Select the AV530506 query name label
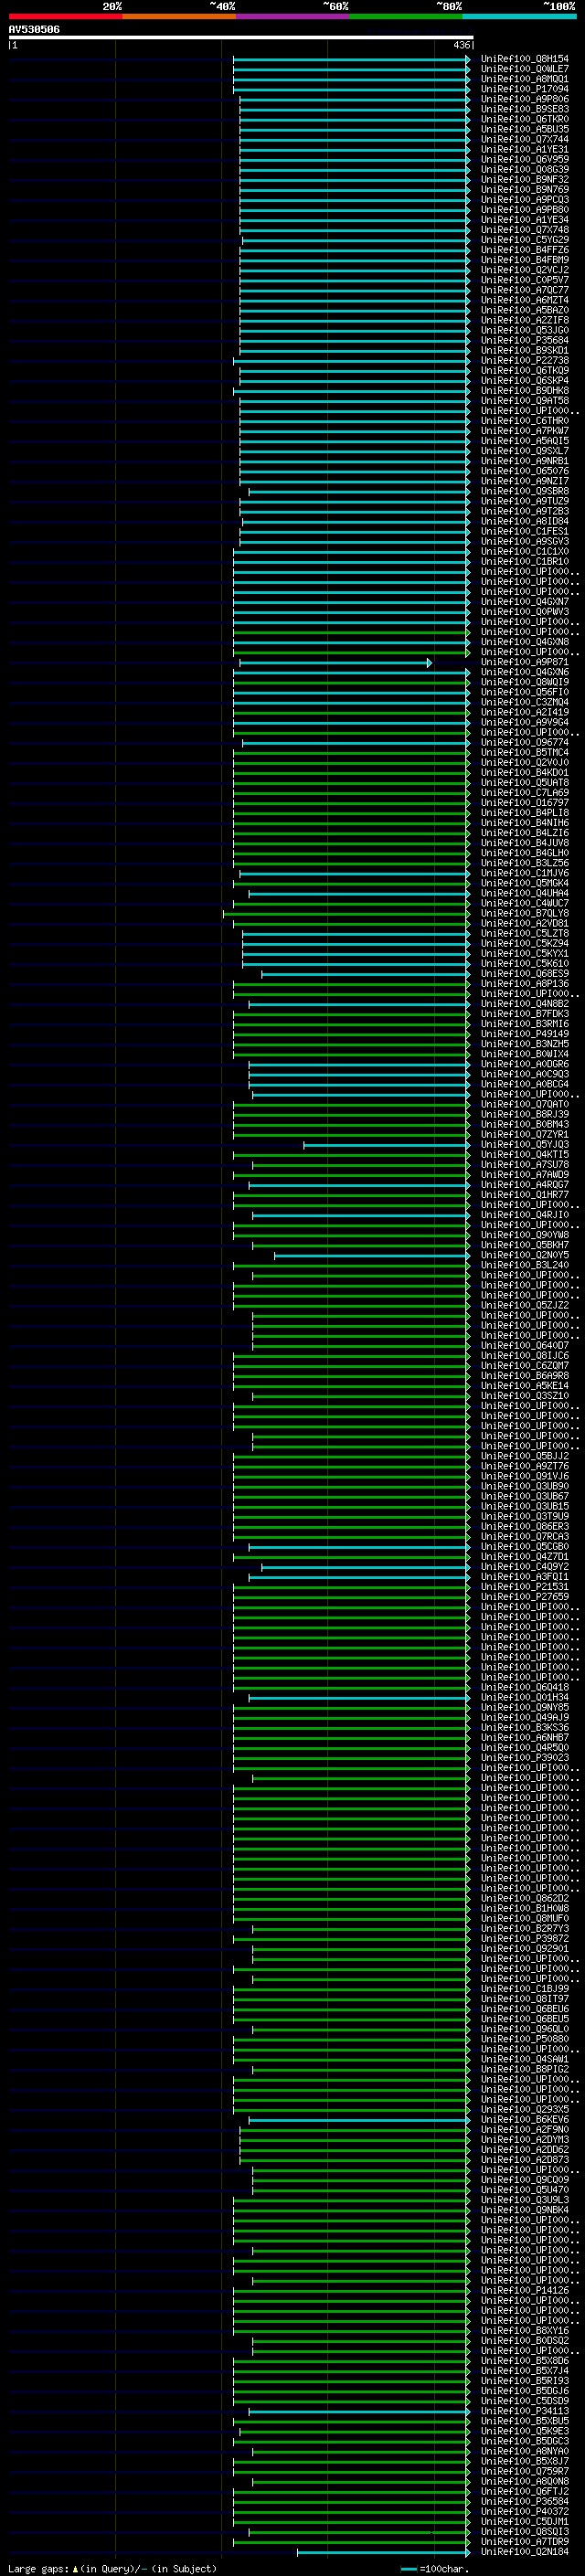This screenshot has height=2576, width=585. pyautogui.click(x=34, y=29)
